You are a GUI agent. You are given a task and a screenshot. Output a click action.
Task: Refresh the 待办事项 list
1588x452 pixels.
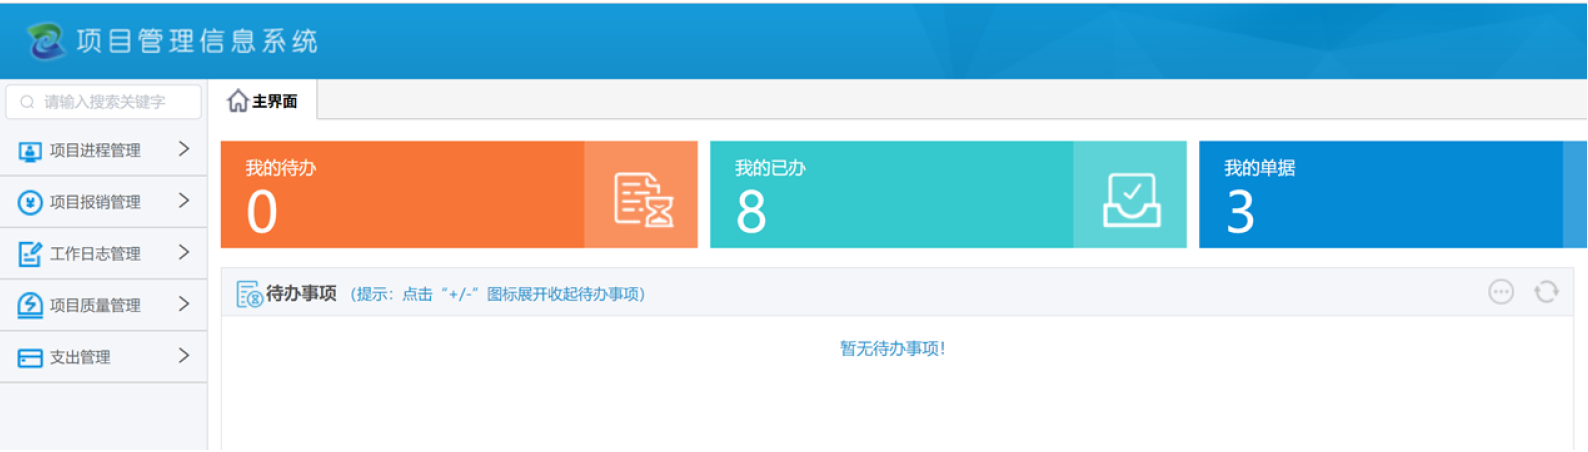[1546, 292]
